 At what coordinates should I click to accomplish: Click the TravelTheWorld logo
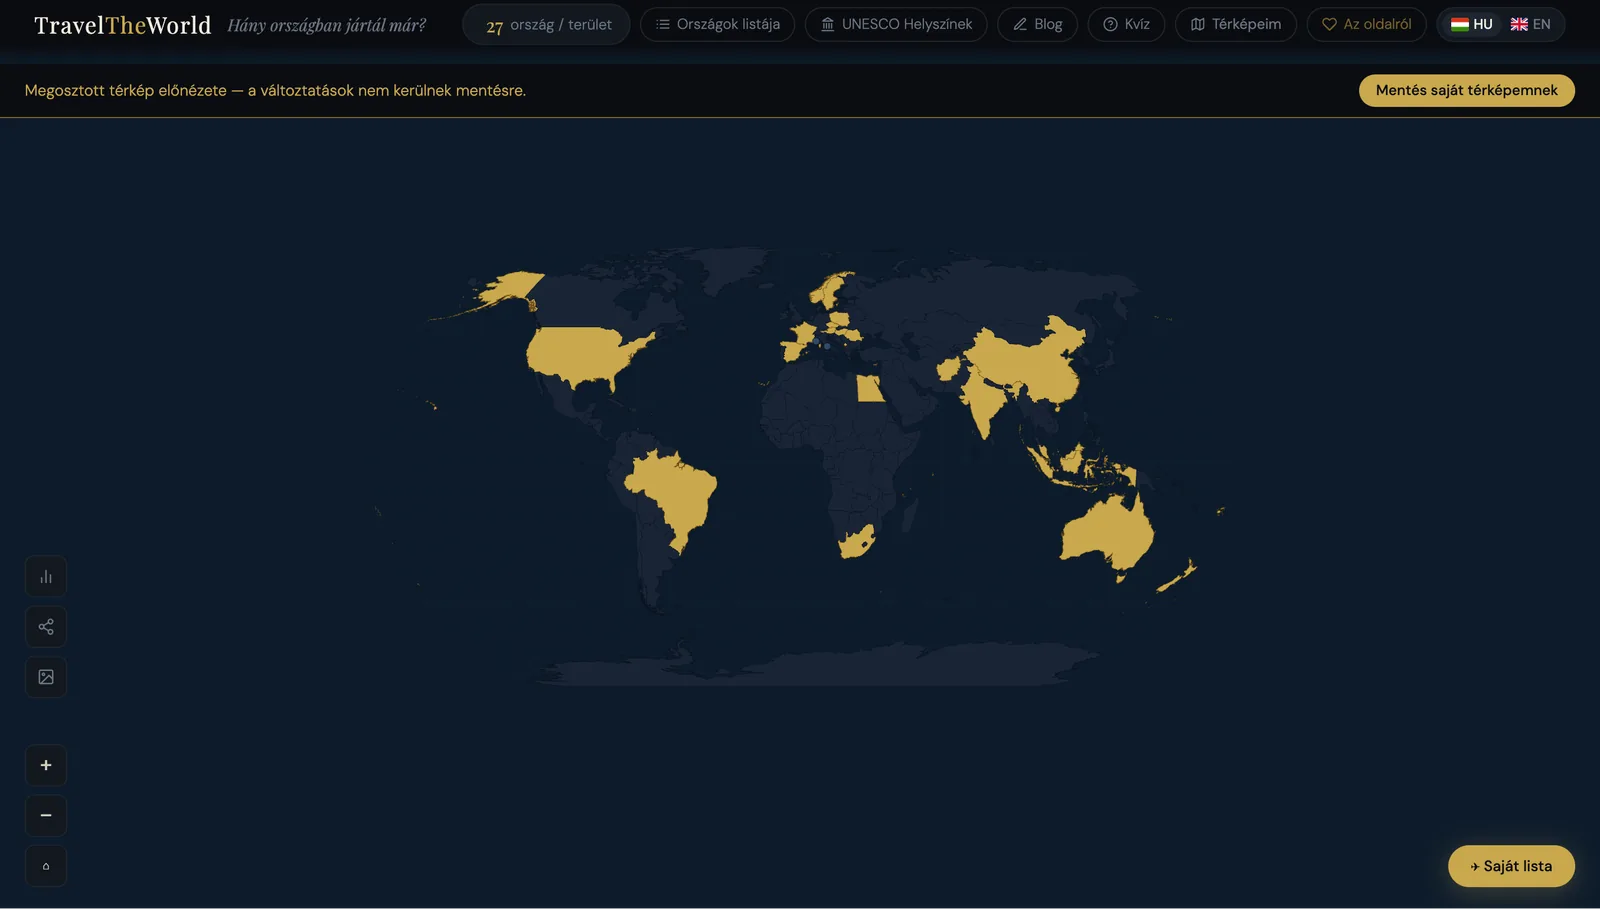(123, 25)
